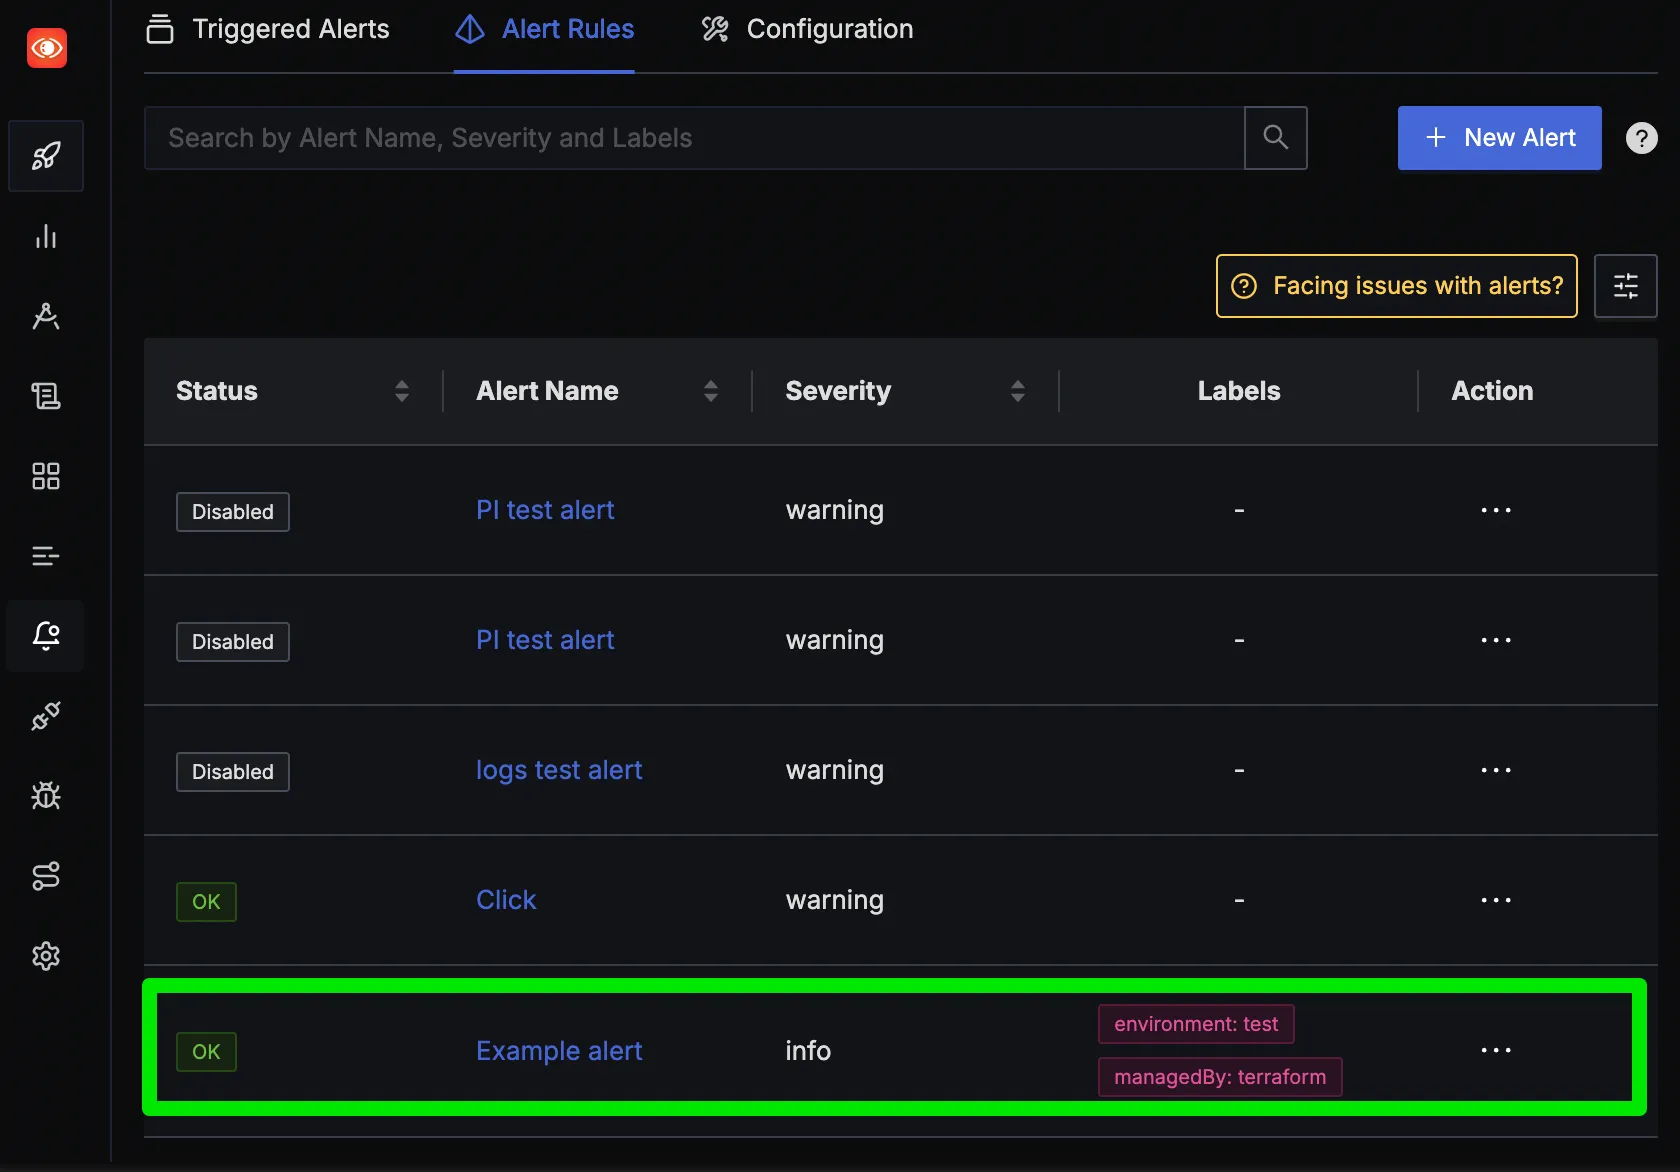Screen dimensions: 1680x1172
Task: Open the second PI test alert link
Action: pos(545,640)
